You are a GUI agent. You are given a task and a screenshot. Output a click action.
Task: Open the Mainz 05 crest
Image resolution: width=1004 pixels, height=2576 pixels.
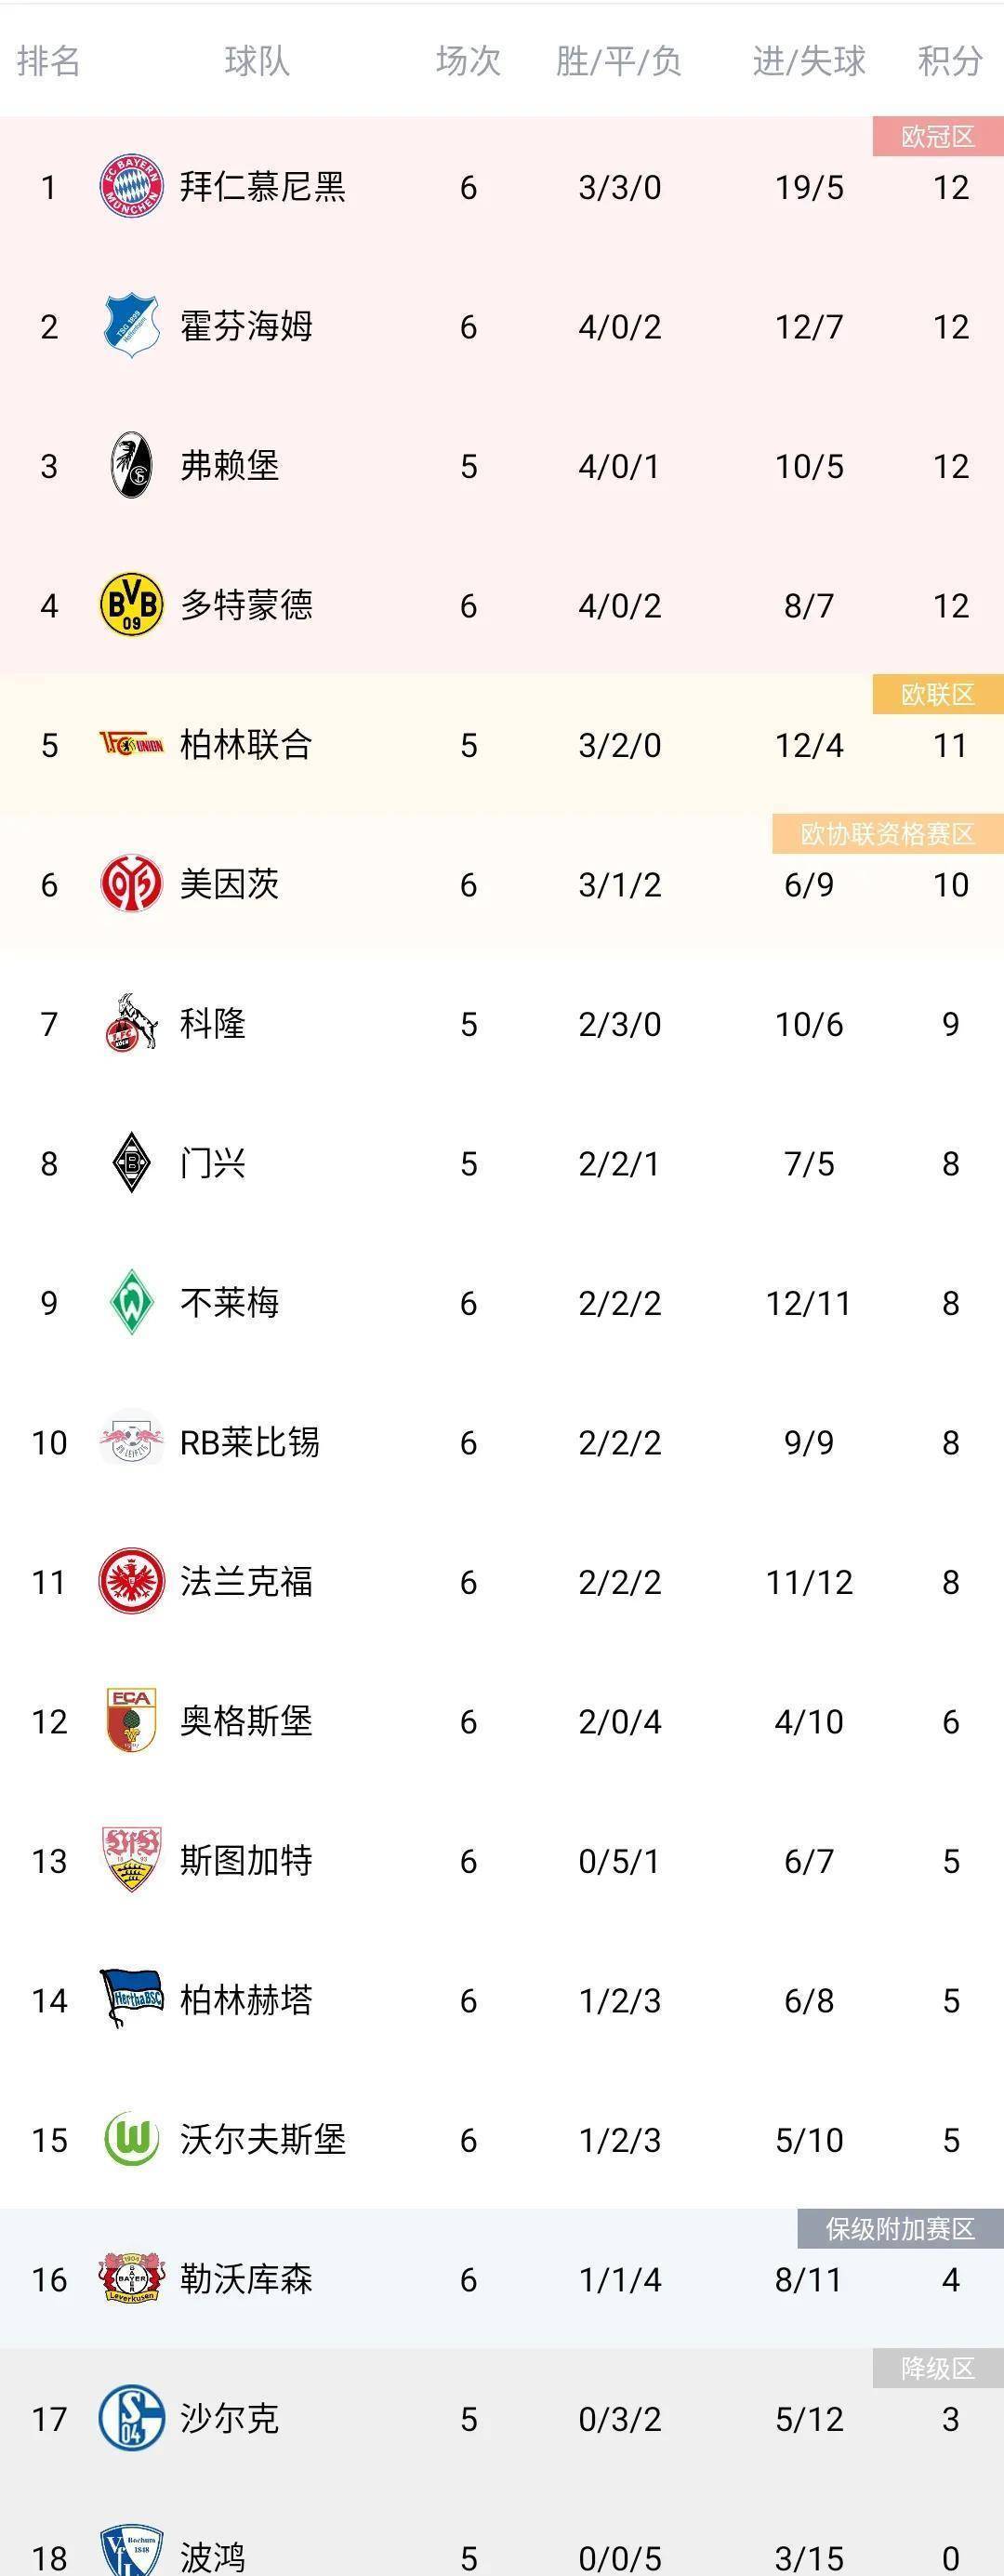(131, 884)
